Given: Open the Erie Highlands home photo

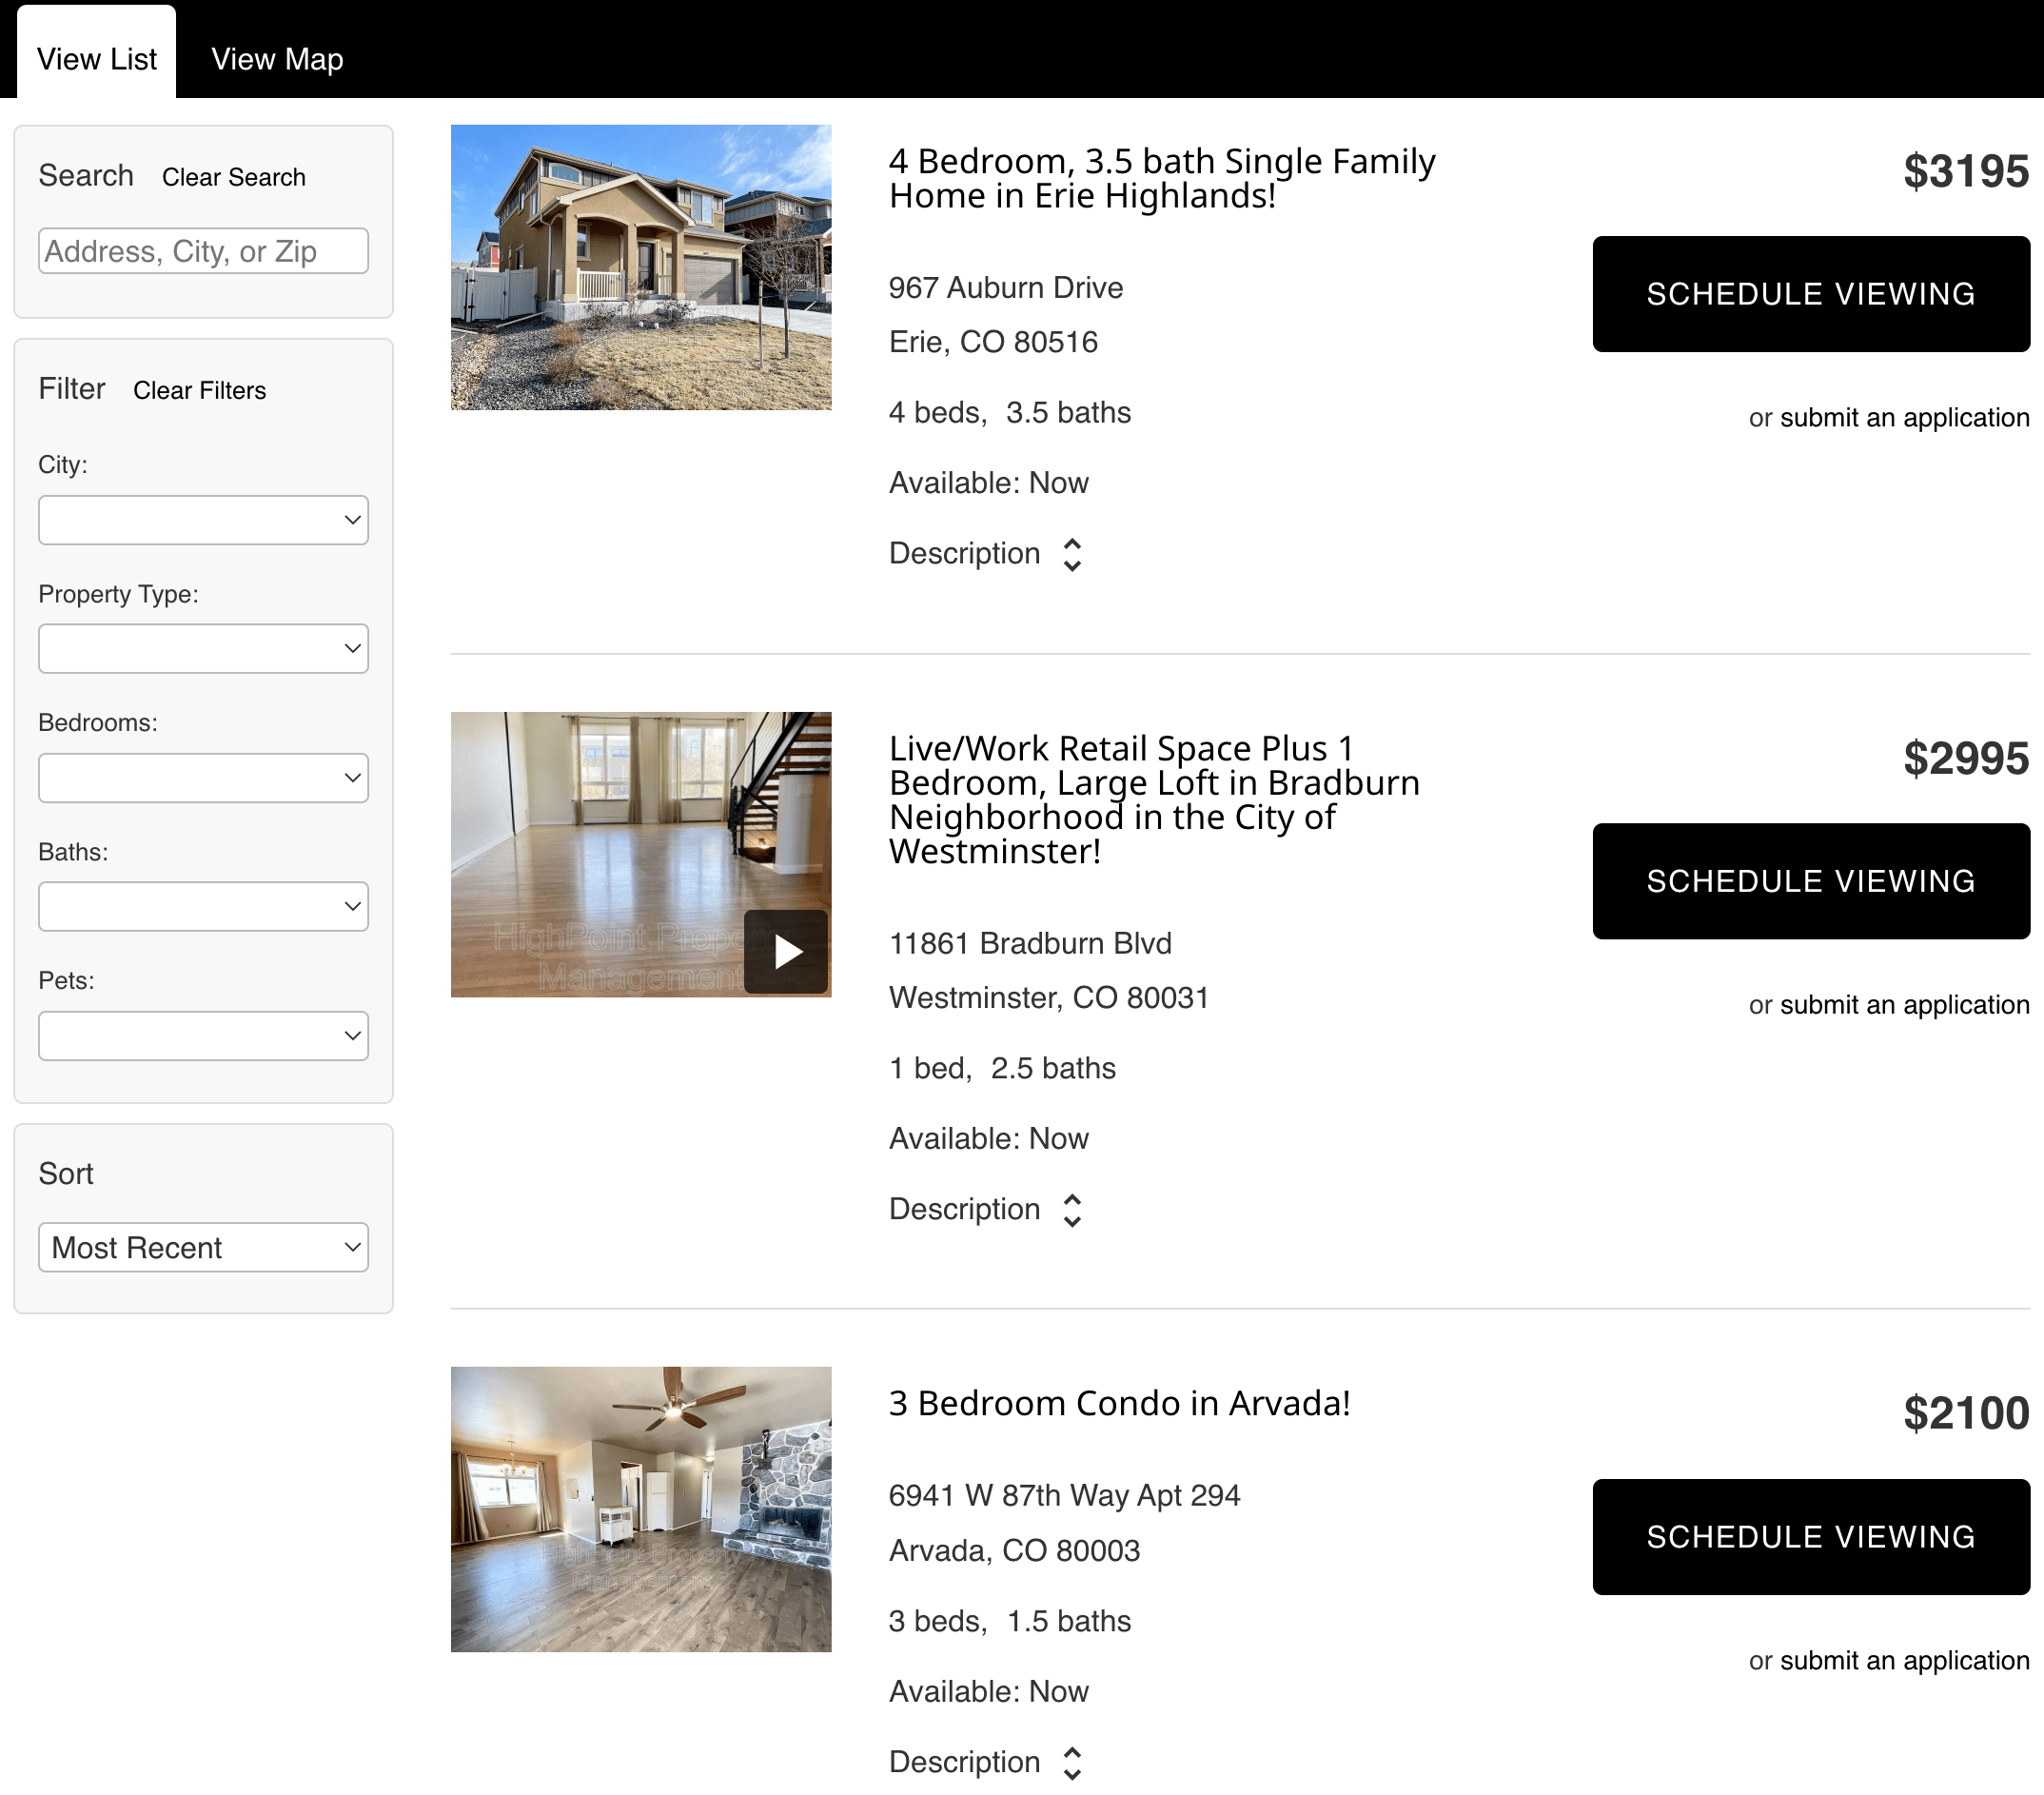Looking at the screenshot, I should click(640, 267).
